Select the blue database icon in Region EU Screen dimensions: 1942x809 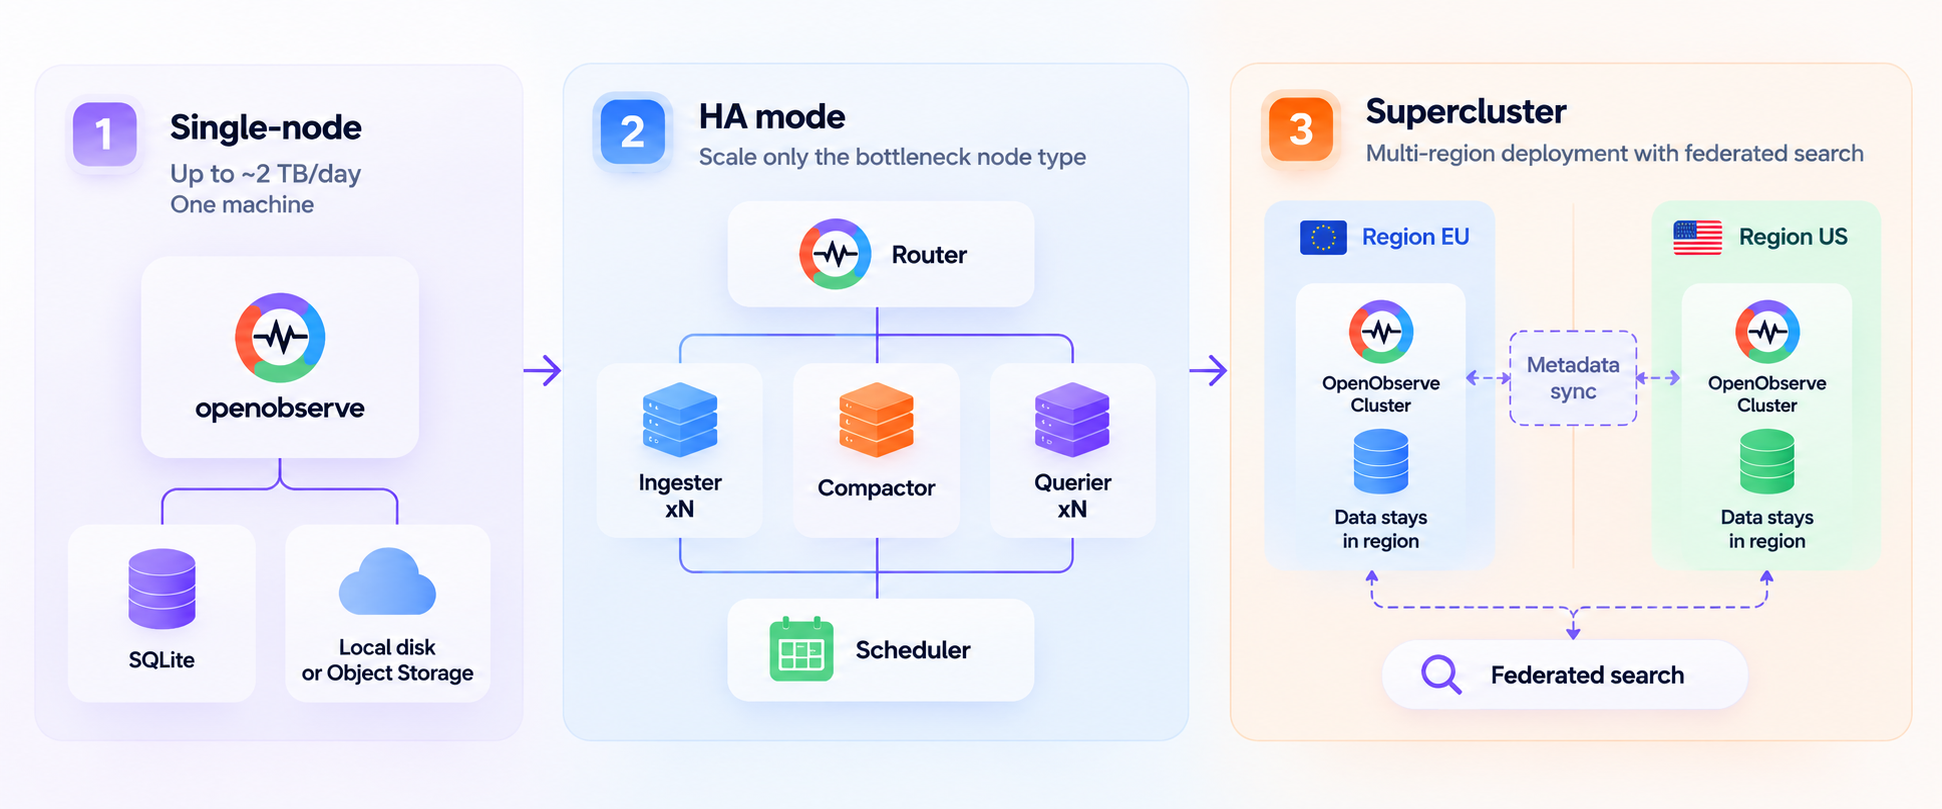pyautogui.click(x=1381, y=462)
